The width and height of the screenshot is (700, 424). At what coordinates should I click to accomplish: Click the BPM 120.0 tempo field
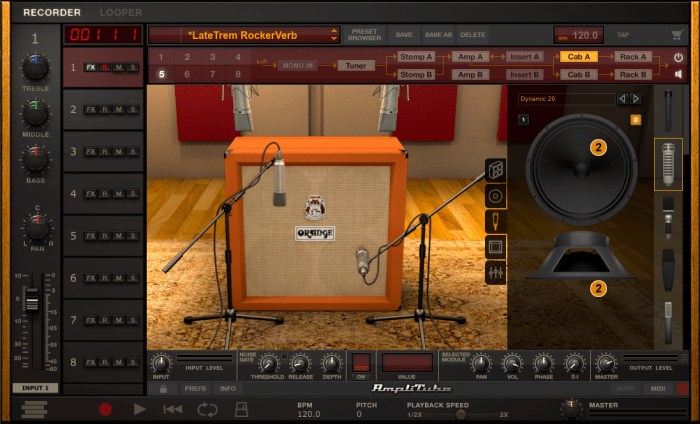point(579,35)
